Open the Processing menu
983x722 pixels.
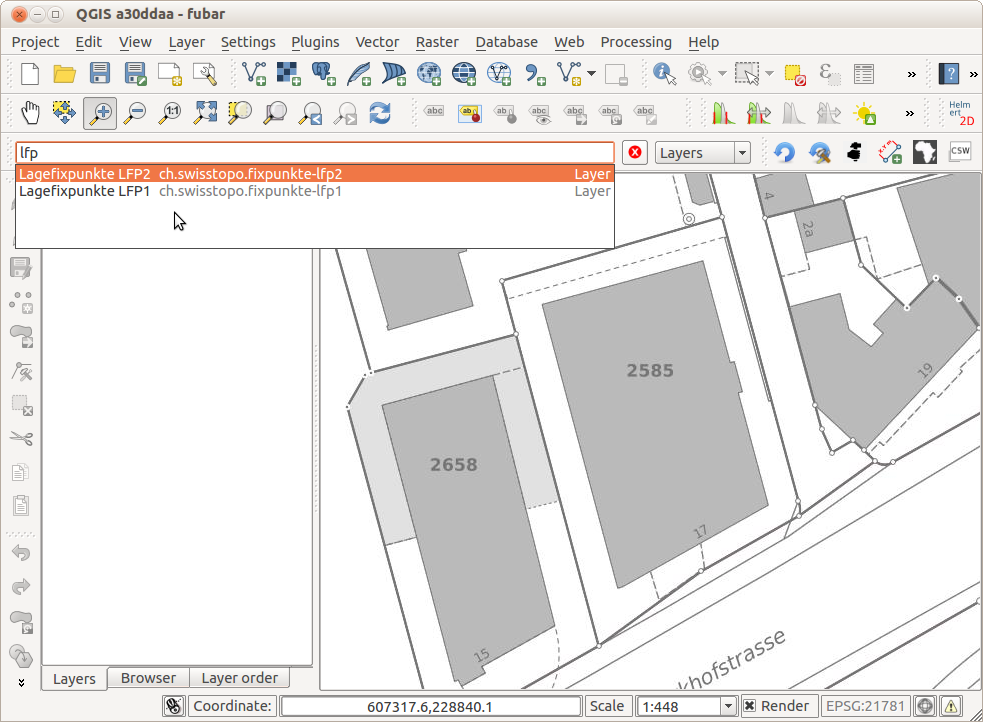point(636,42)
